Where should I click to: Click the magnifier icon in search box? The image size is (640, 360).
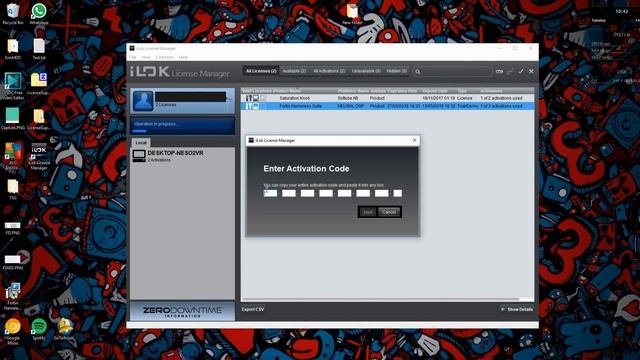(x=418, y=72)
